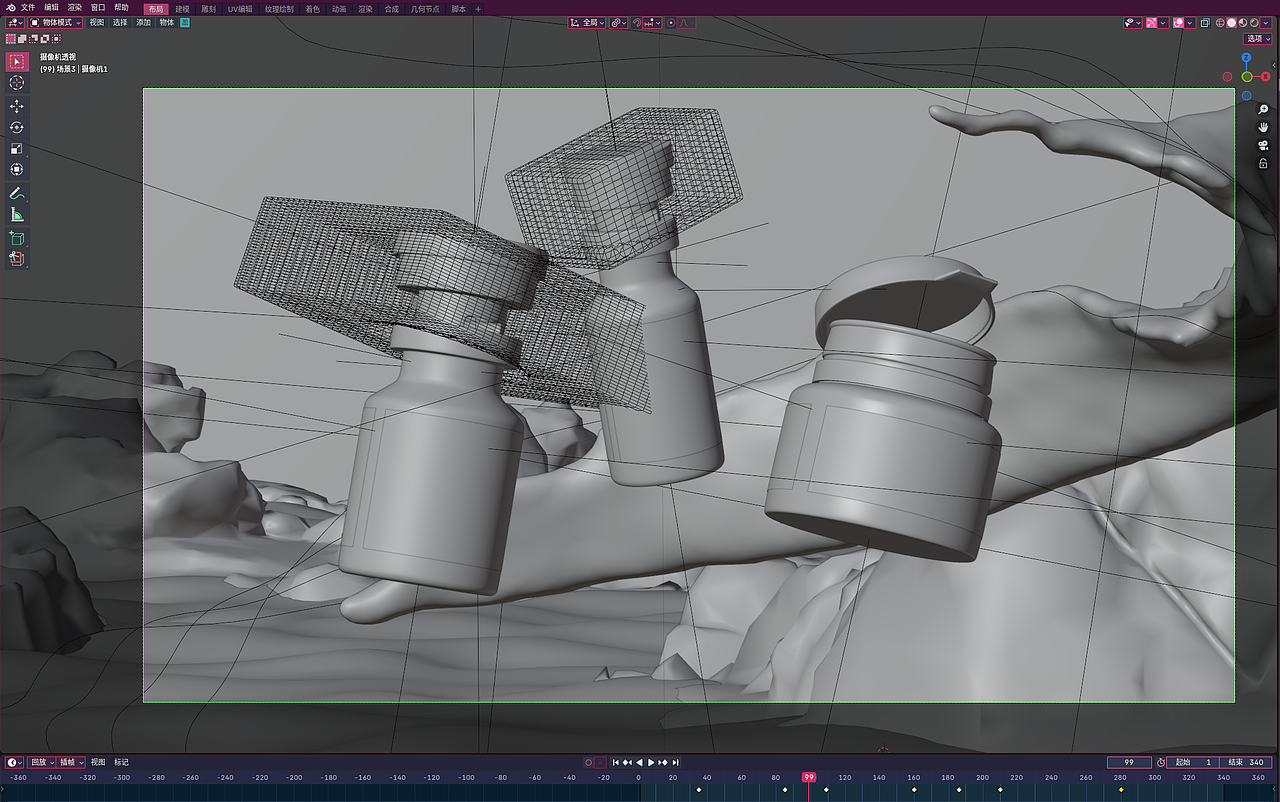Jump to timeline start frame button
1280x802 pixels.
pyautogui.click(x=616, y=762)
